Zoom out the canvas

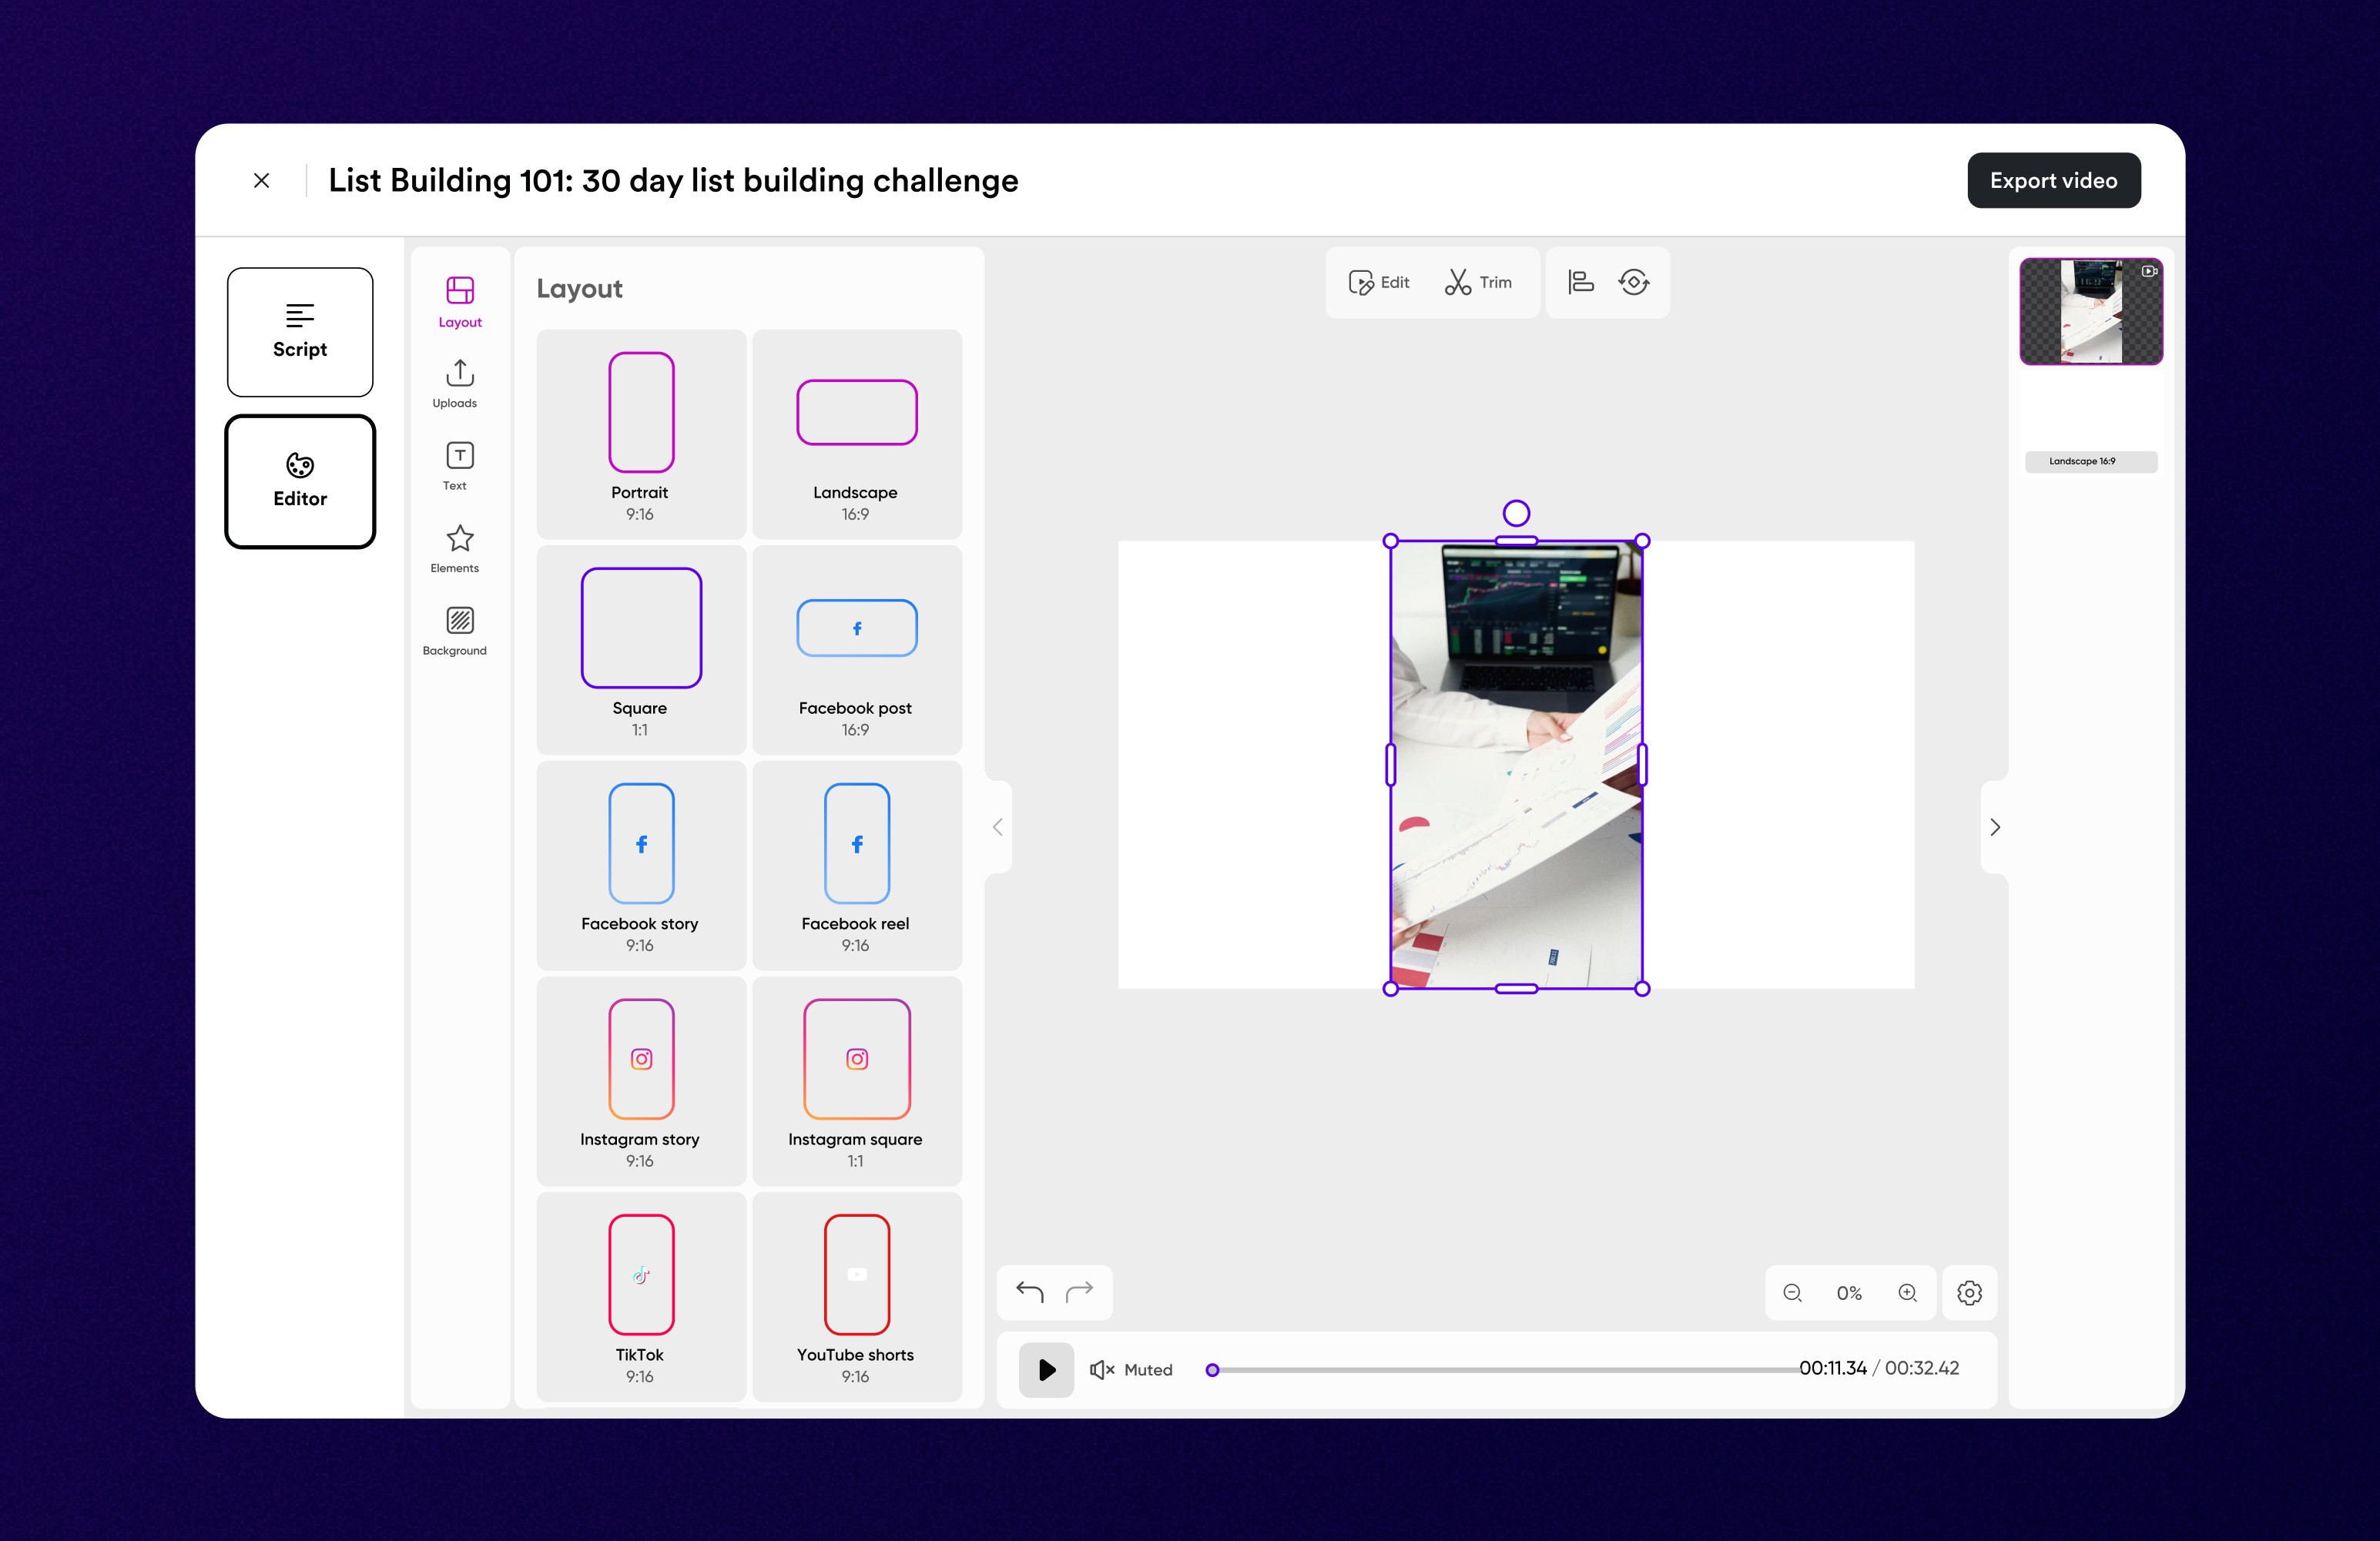[x=1792, y=1293]
